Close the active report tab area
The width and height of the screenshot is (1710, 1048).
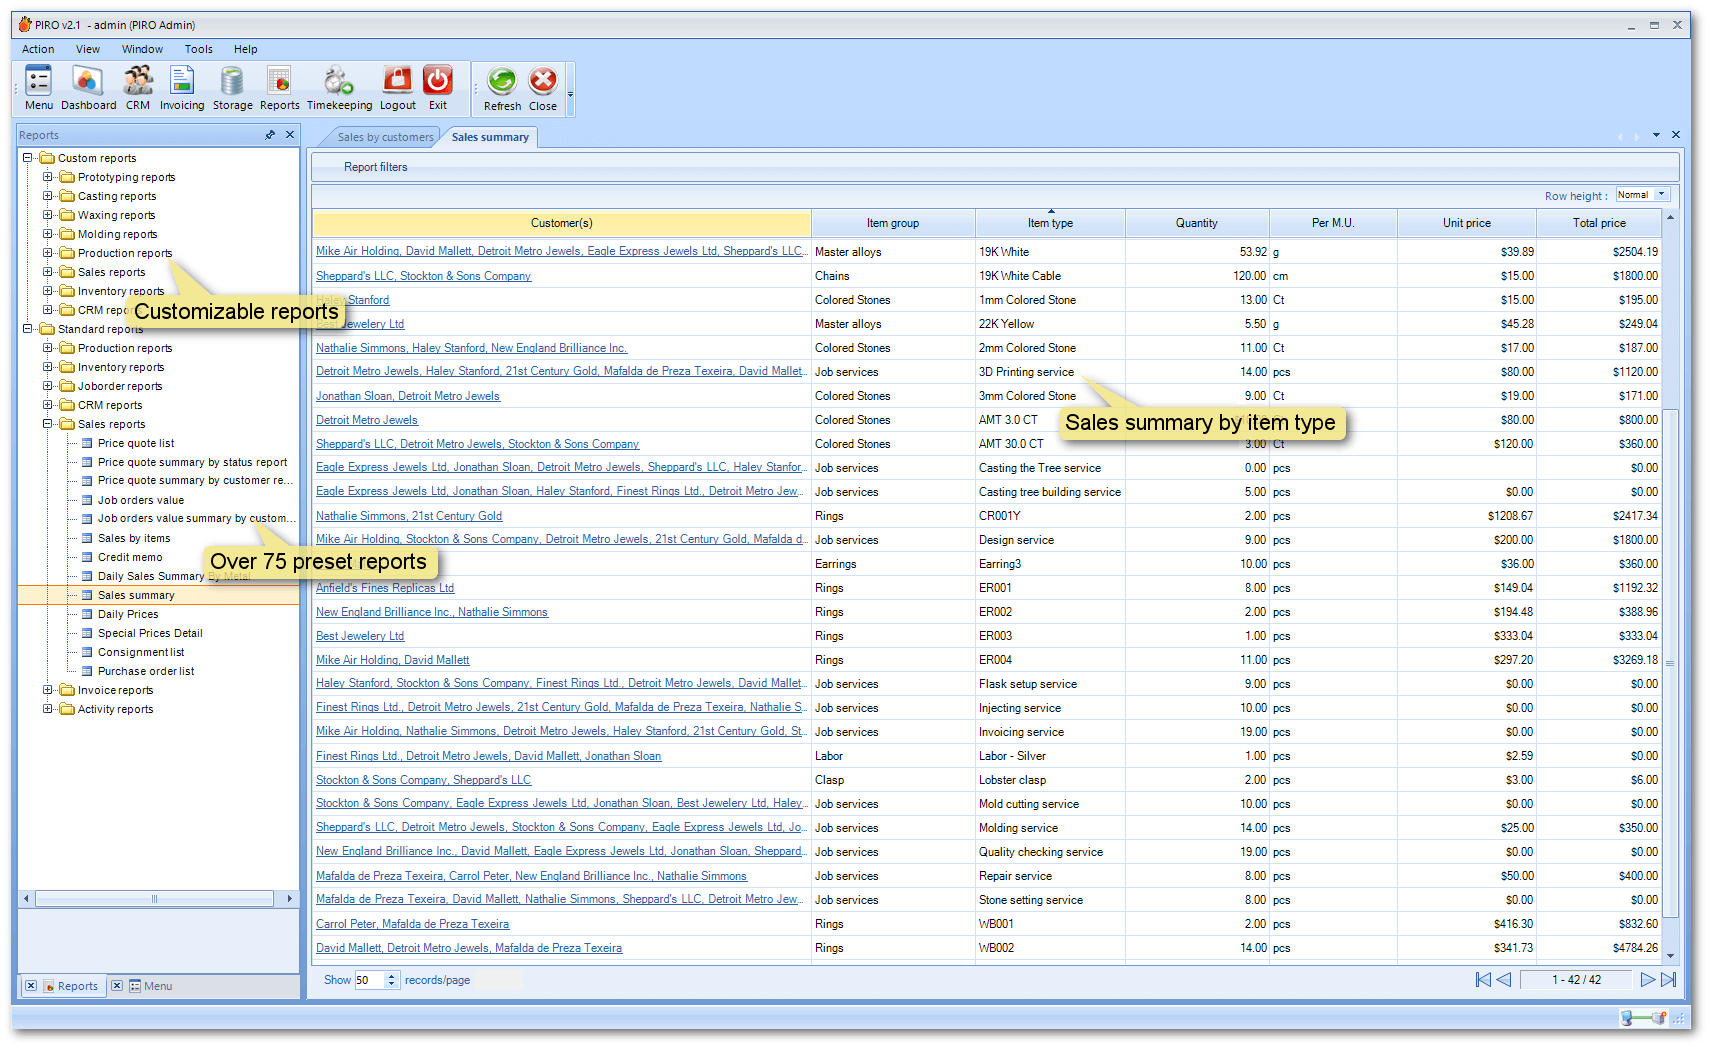pyautogui.click(x=1676, y=135)
